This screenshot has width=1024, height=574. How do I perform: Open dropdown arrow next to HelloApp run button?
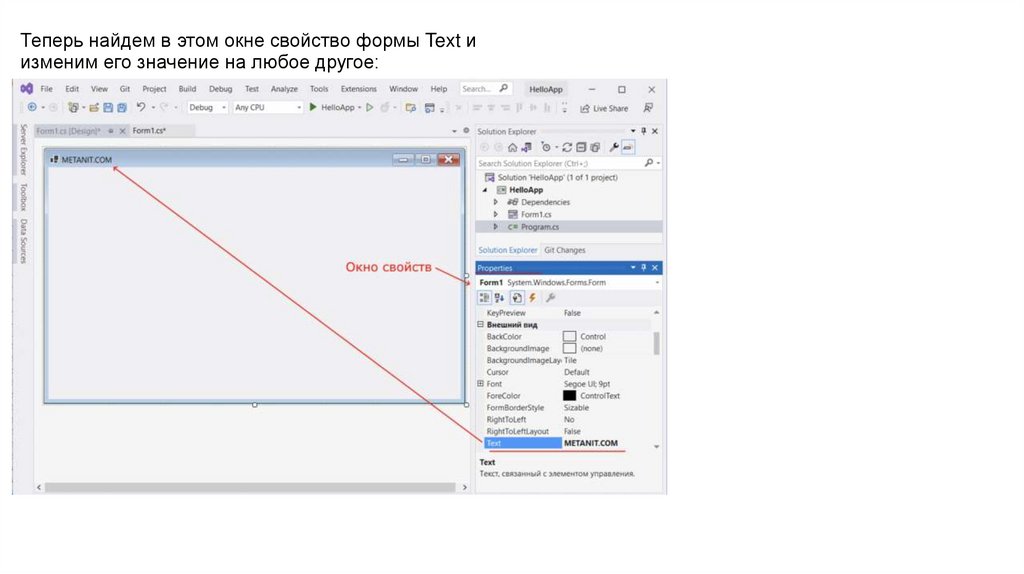pyautogui.click(x=359, y=108)
